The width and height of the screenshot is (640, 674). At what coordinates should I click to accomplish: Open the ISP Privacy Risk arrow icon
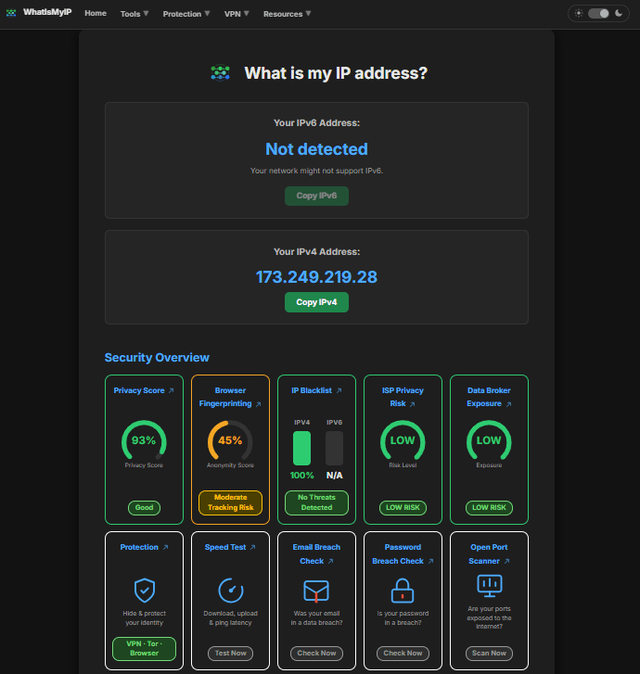(x=412, y=404)
